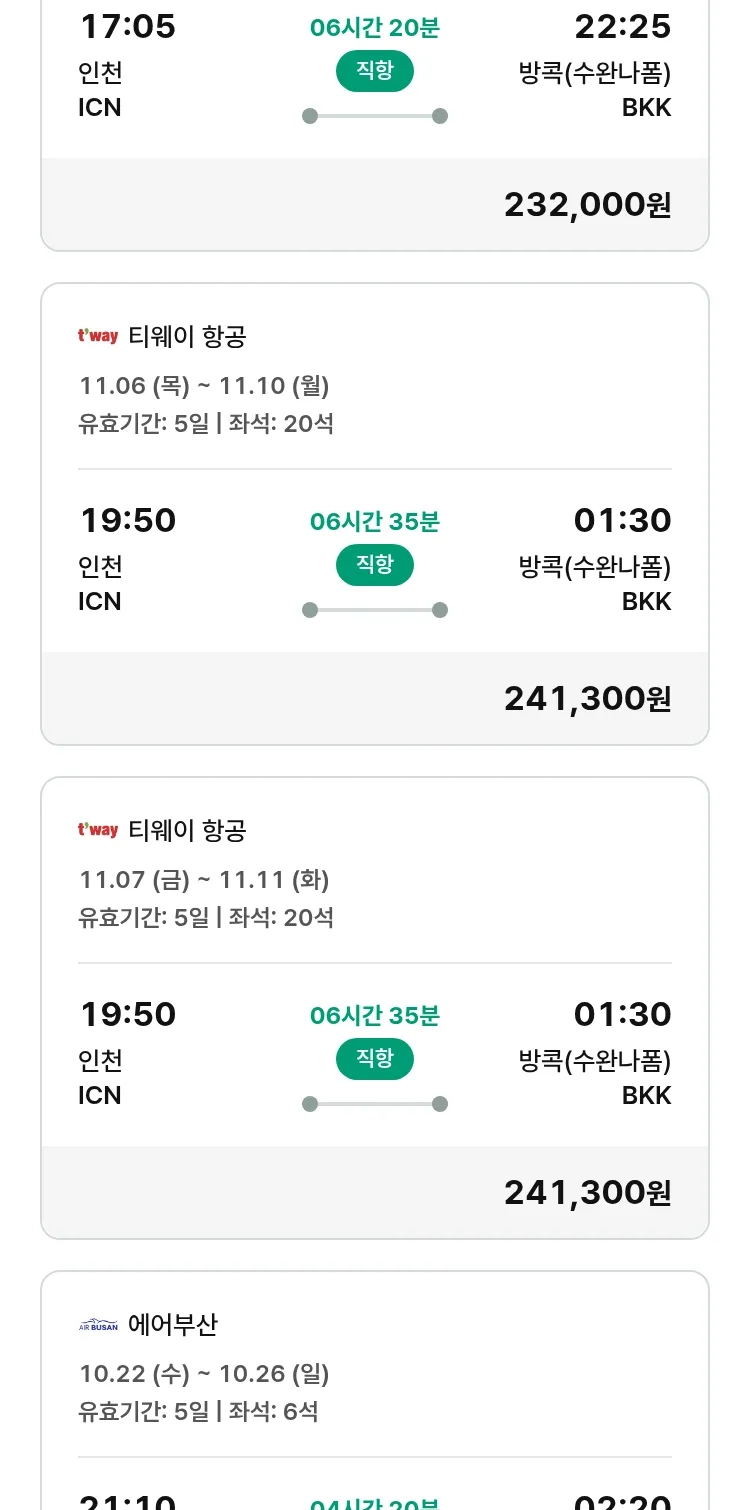Tap 직항 badge on the 11.07 t'way flight
This screenshot has height=1510, width=750.
pos(375,1059)
